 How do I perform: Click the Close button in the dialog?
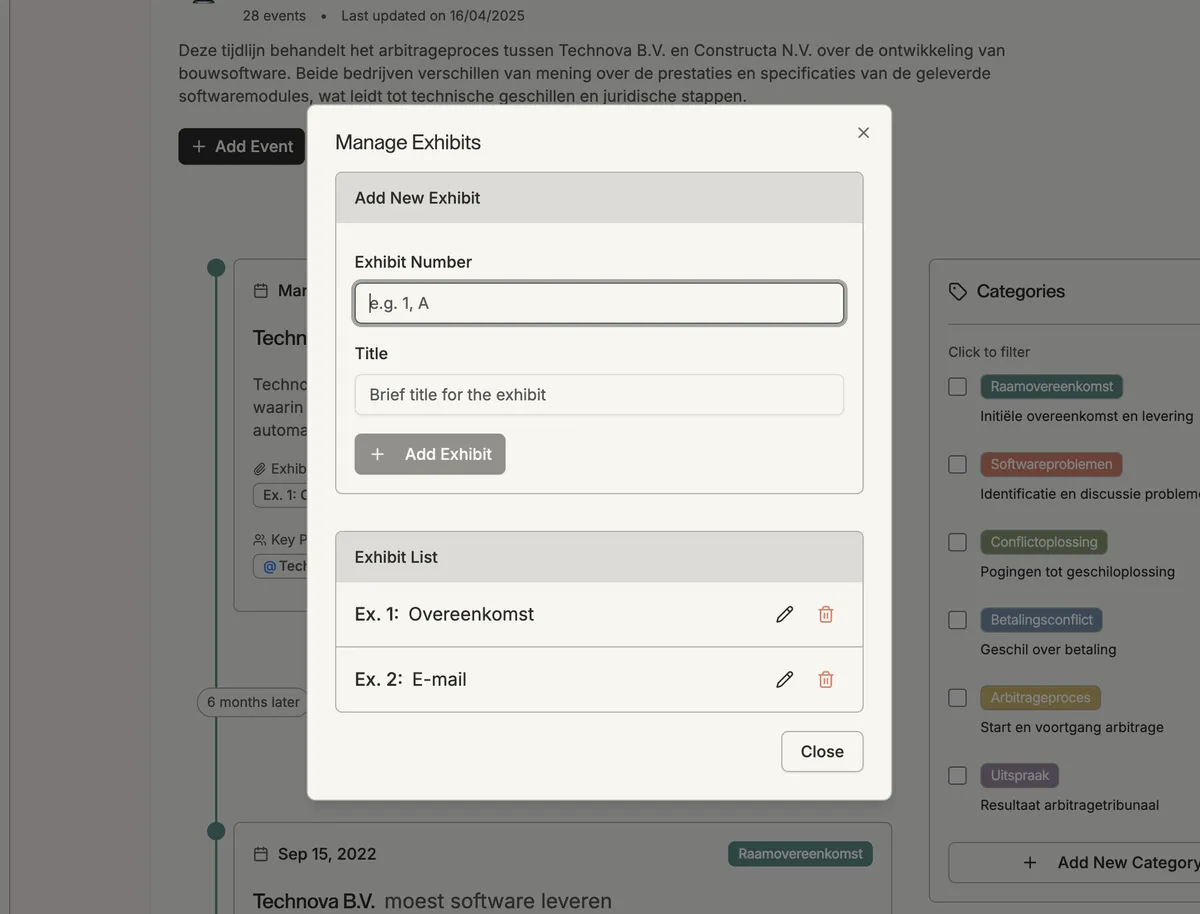coord(821,751)
